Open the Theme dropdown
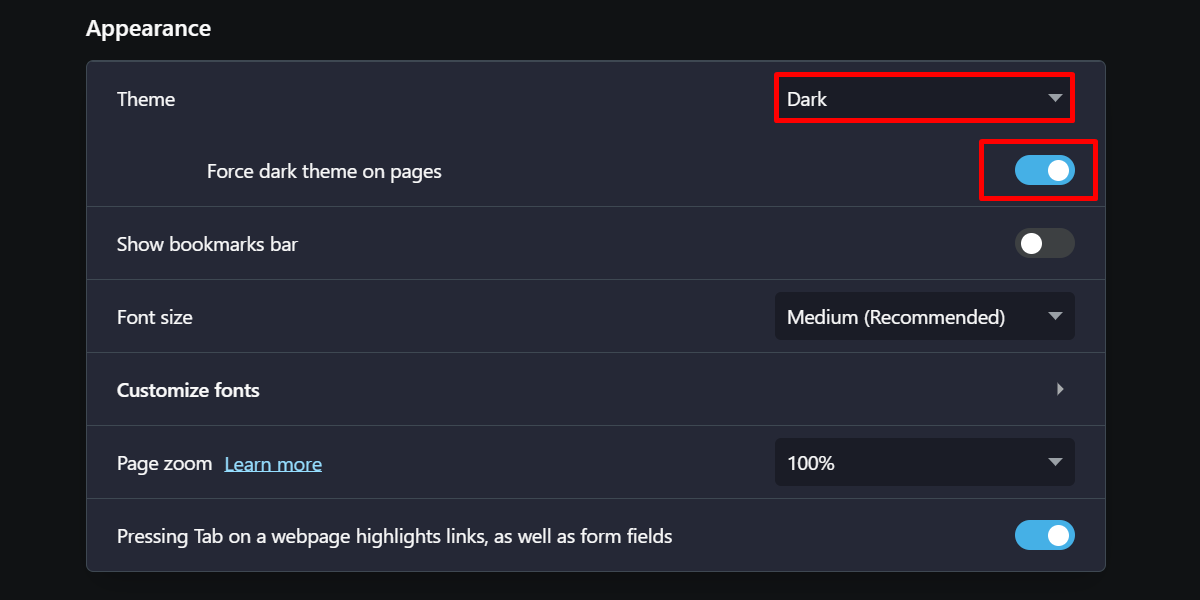 pos(923,98)
